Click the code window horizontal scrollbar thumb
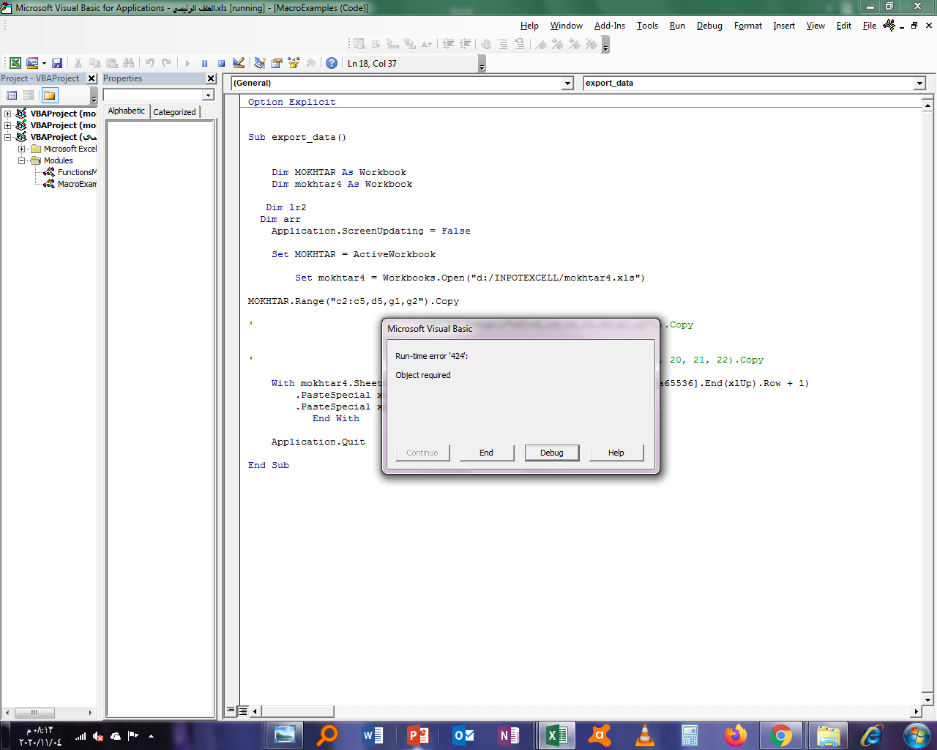 tap(297, 711)
